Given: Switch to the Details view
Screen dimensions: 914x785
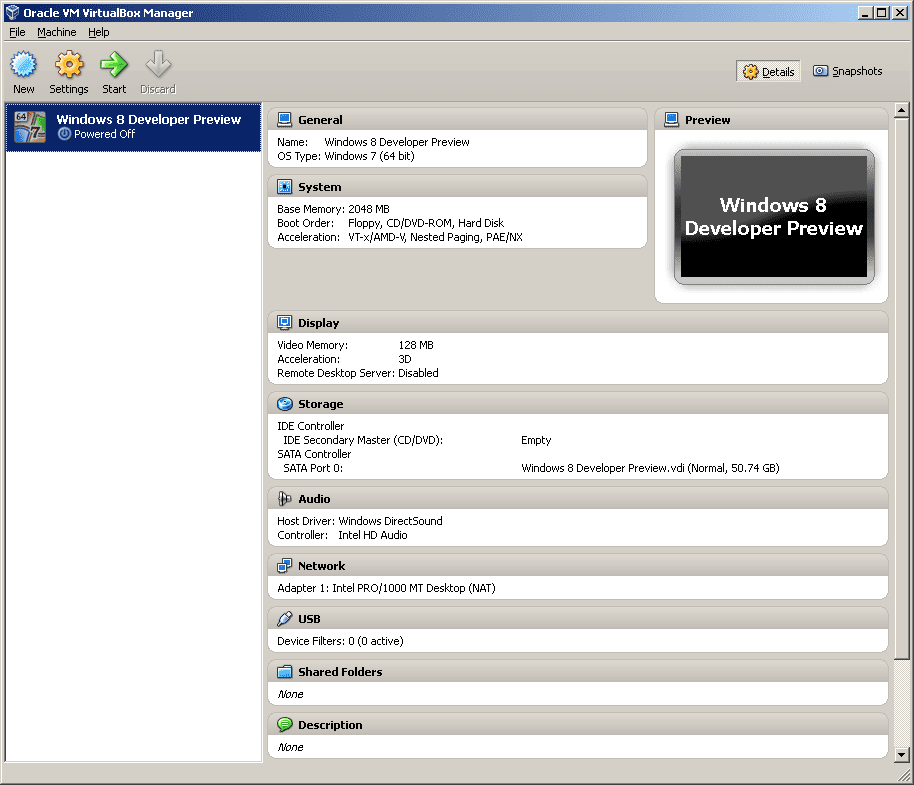Looking at the screenshot, I should click(768, 72).
